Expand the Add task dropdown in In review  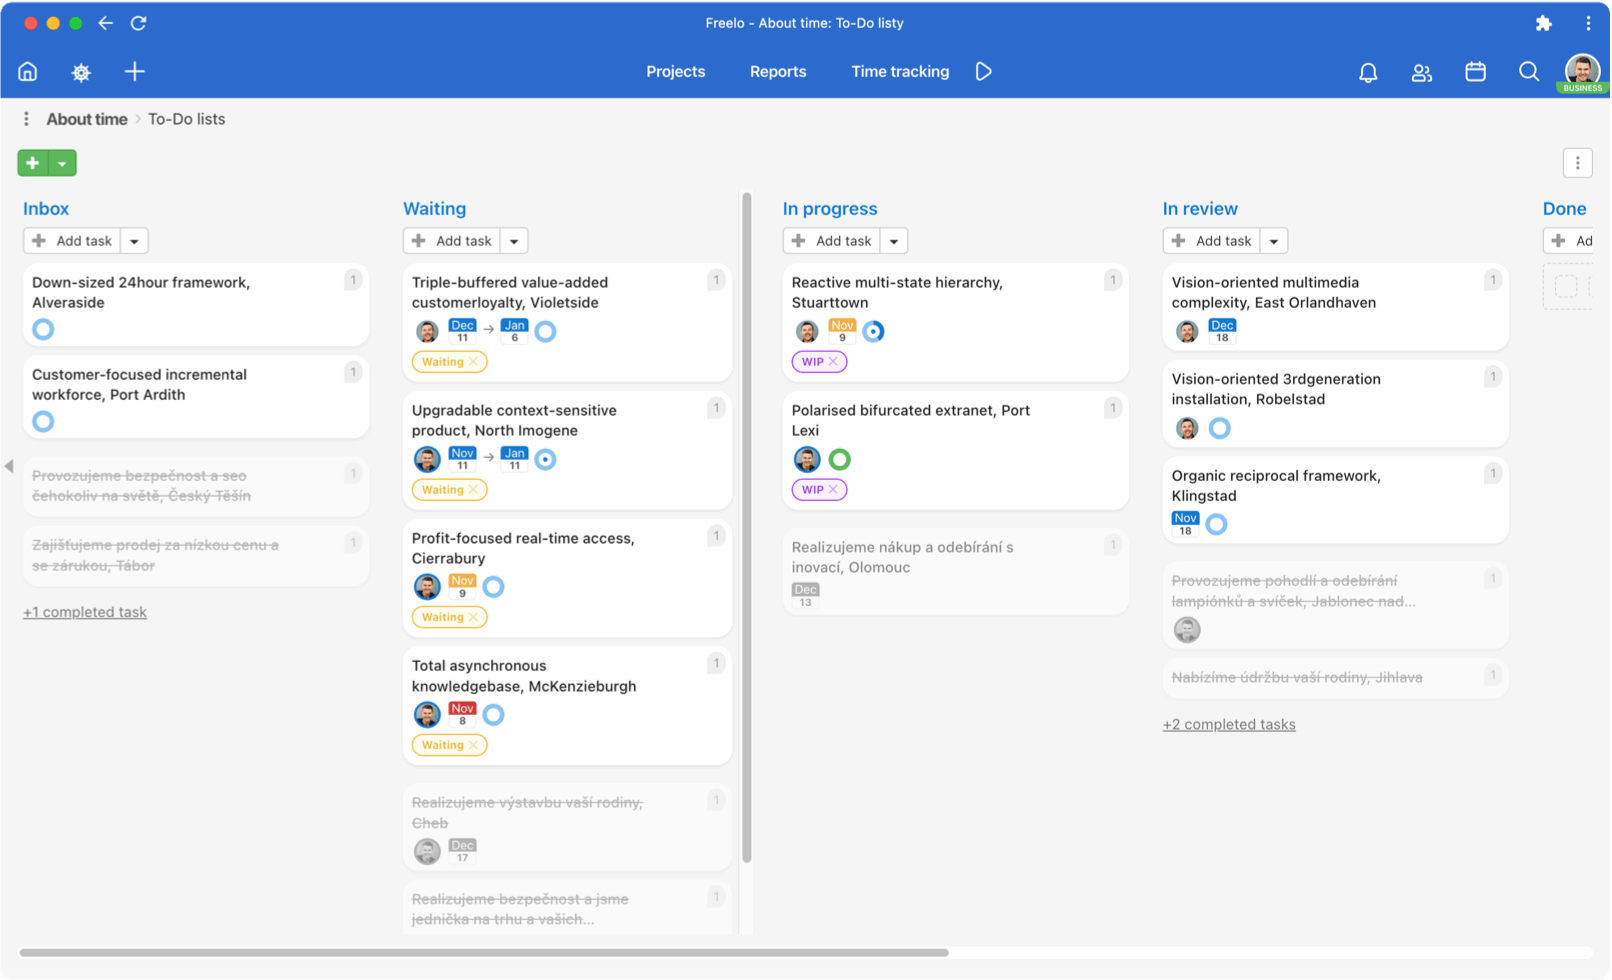1274,240
